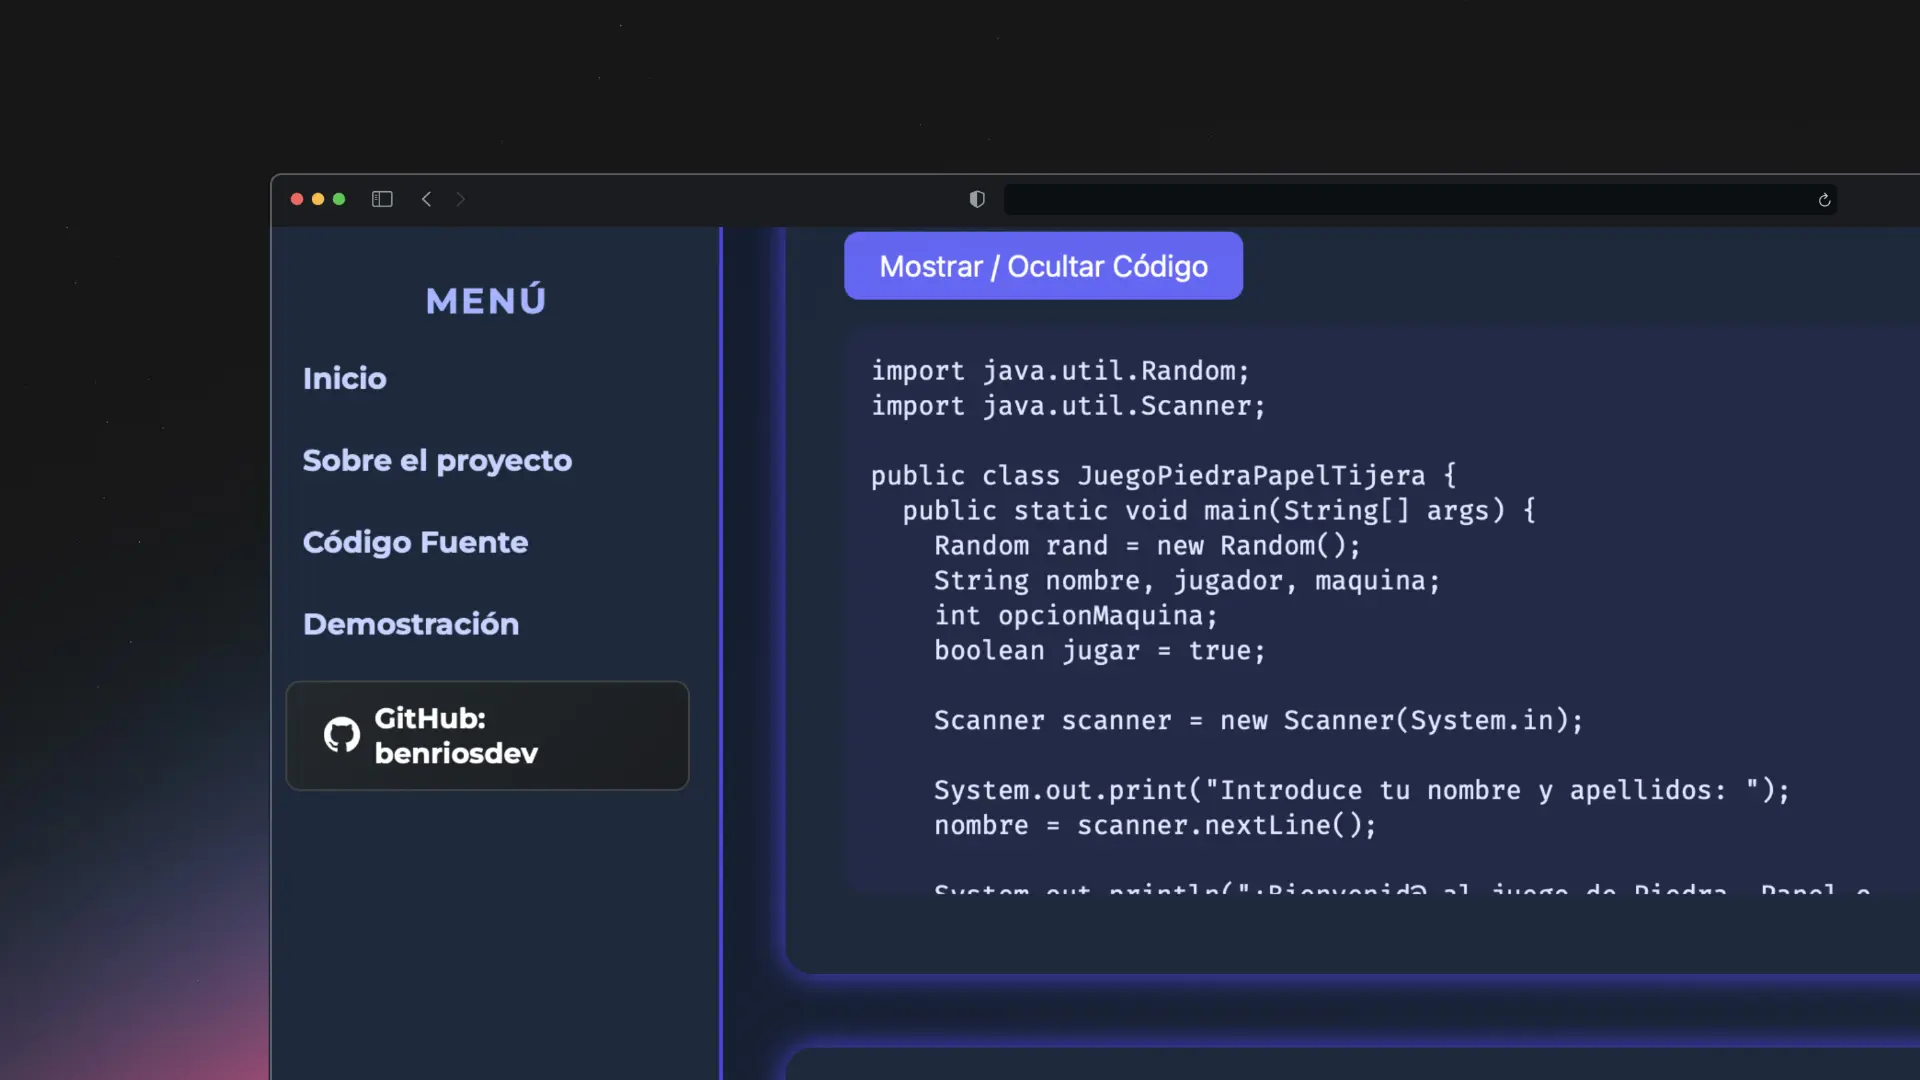Click the page reload icon

(x=1824, y=200)
